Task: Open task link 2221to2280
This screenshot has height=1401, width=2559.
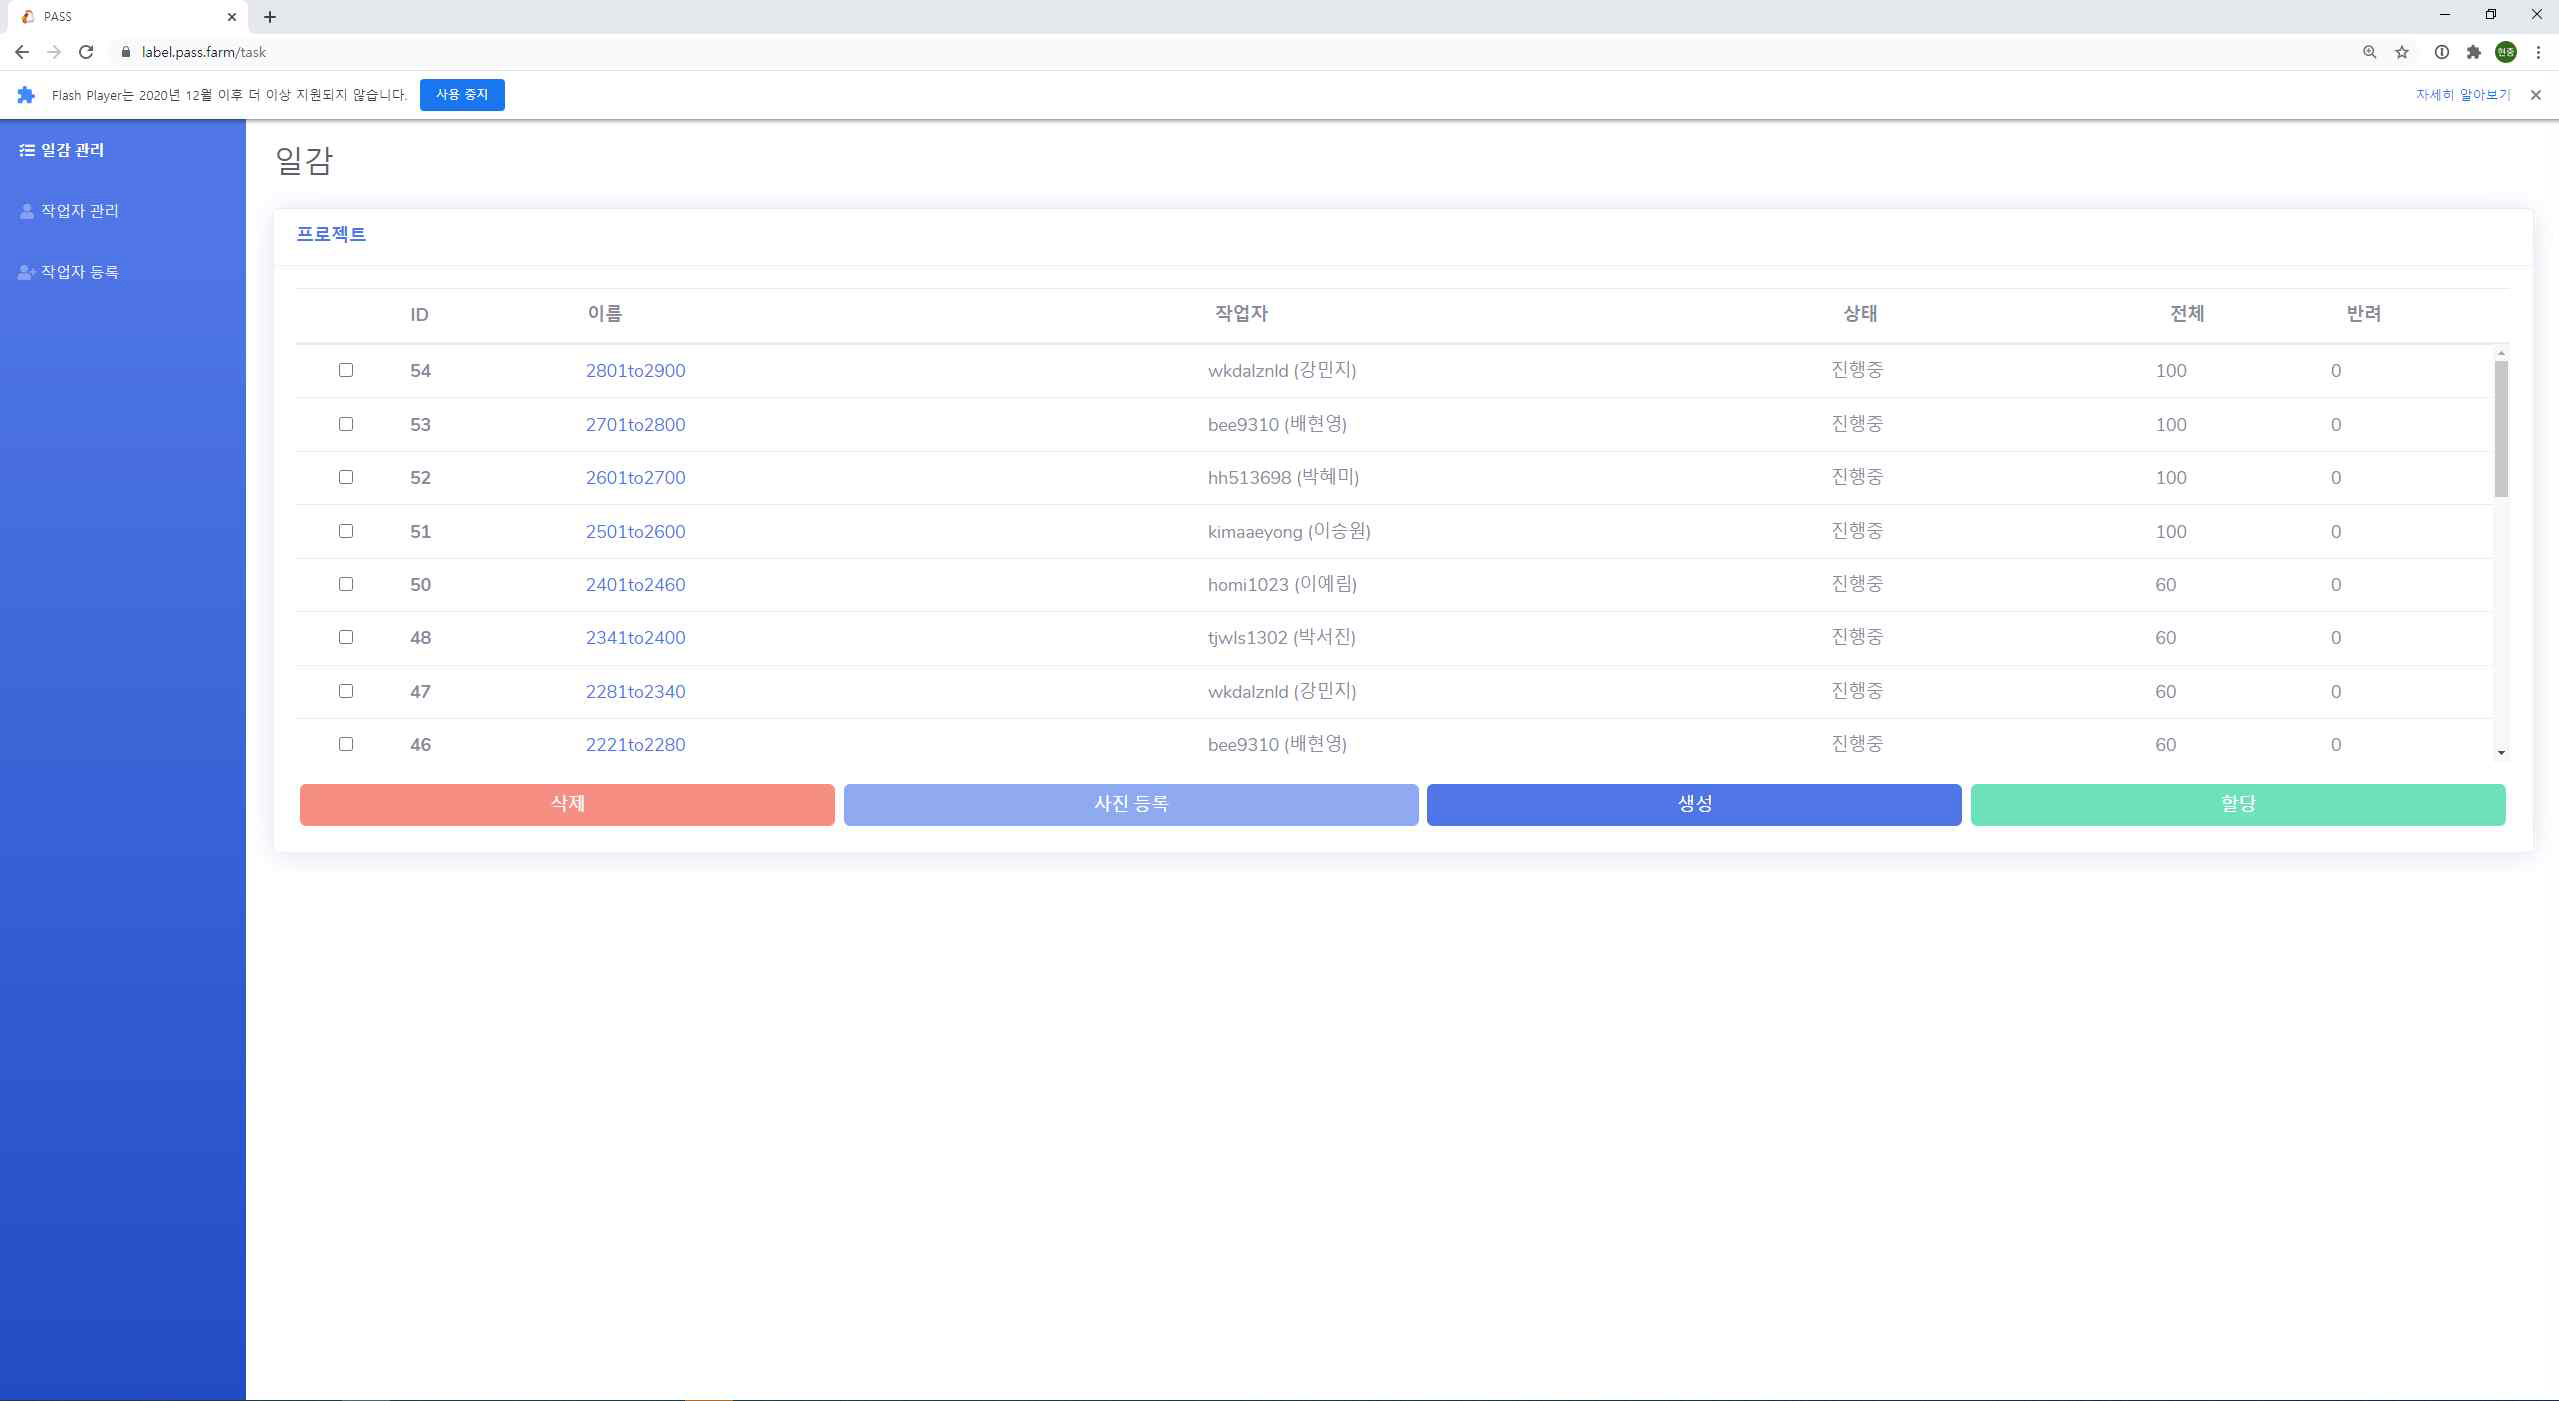Action: pos(636,745)
